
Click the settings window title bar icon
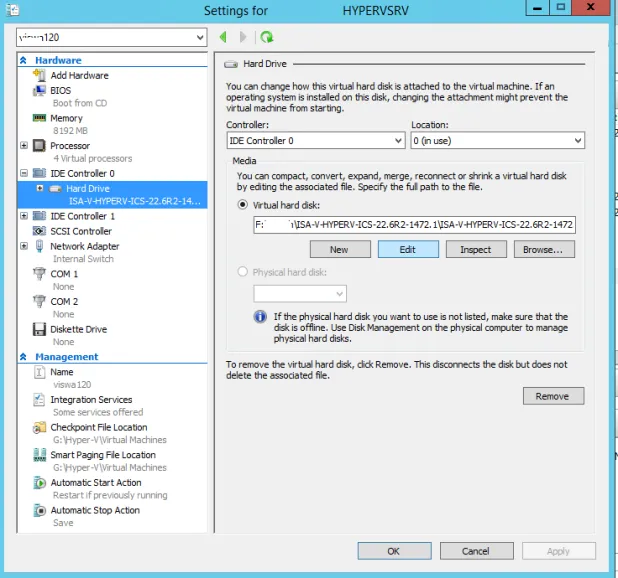click(12, 9)
